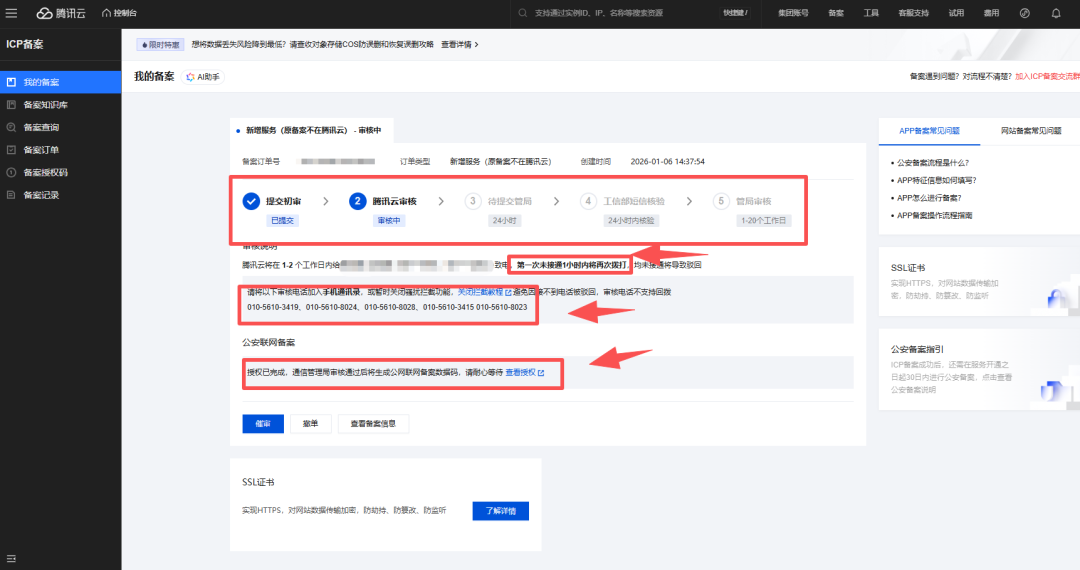
Task: Open 加入ICP备案交流群 red link
Action: click(1047, 76)
